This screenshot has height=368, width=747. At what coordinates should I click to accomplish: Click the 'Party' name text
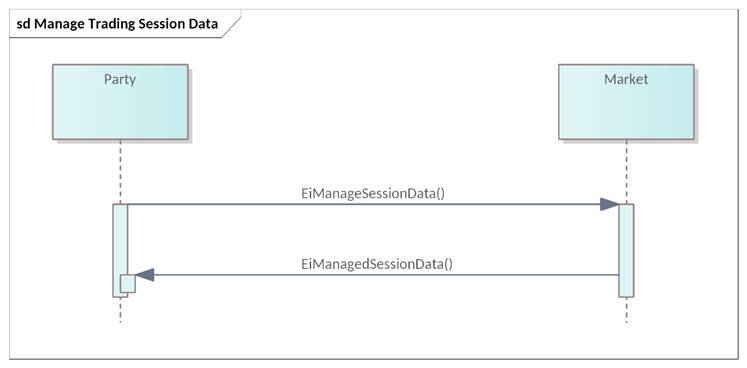pos(120,79)
